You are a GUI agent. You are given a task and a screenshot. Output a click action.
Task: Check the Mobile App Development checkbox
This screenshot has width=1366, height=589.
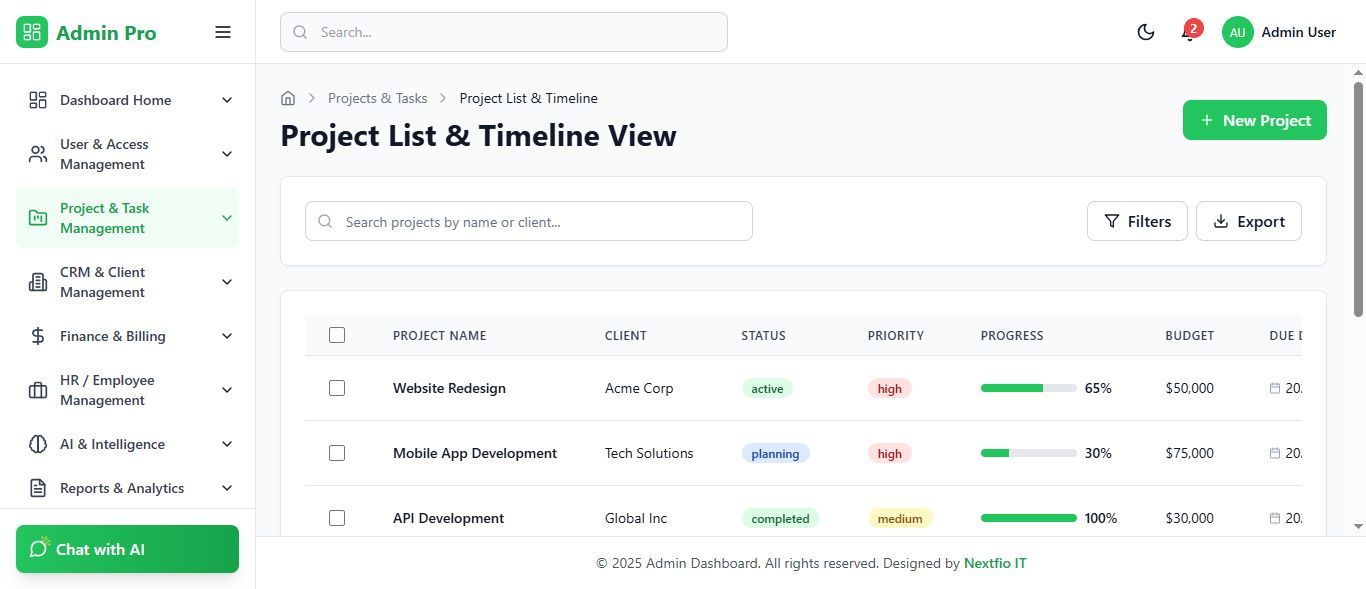point(337,453)
